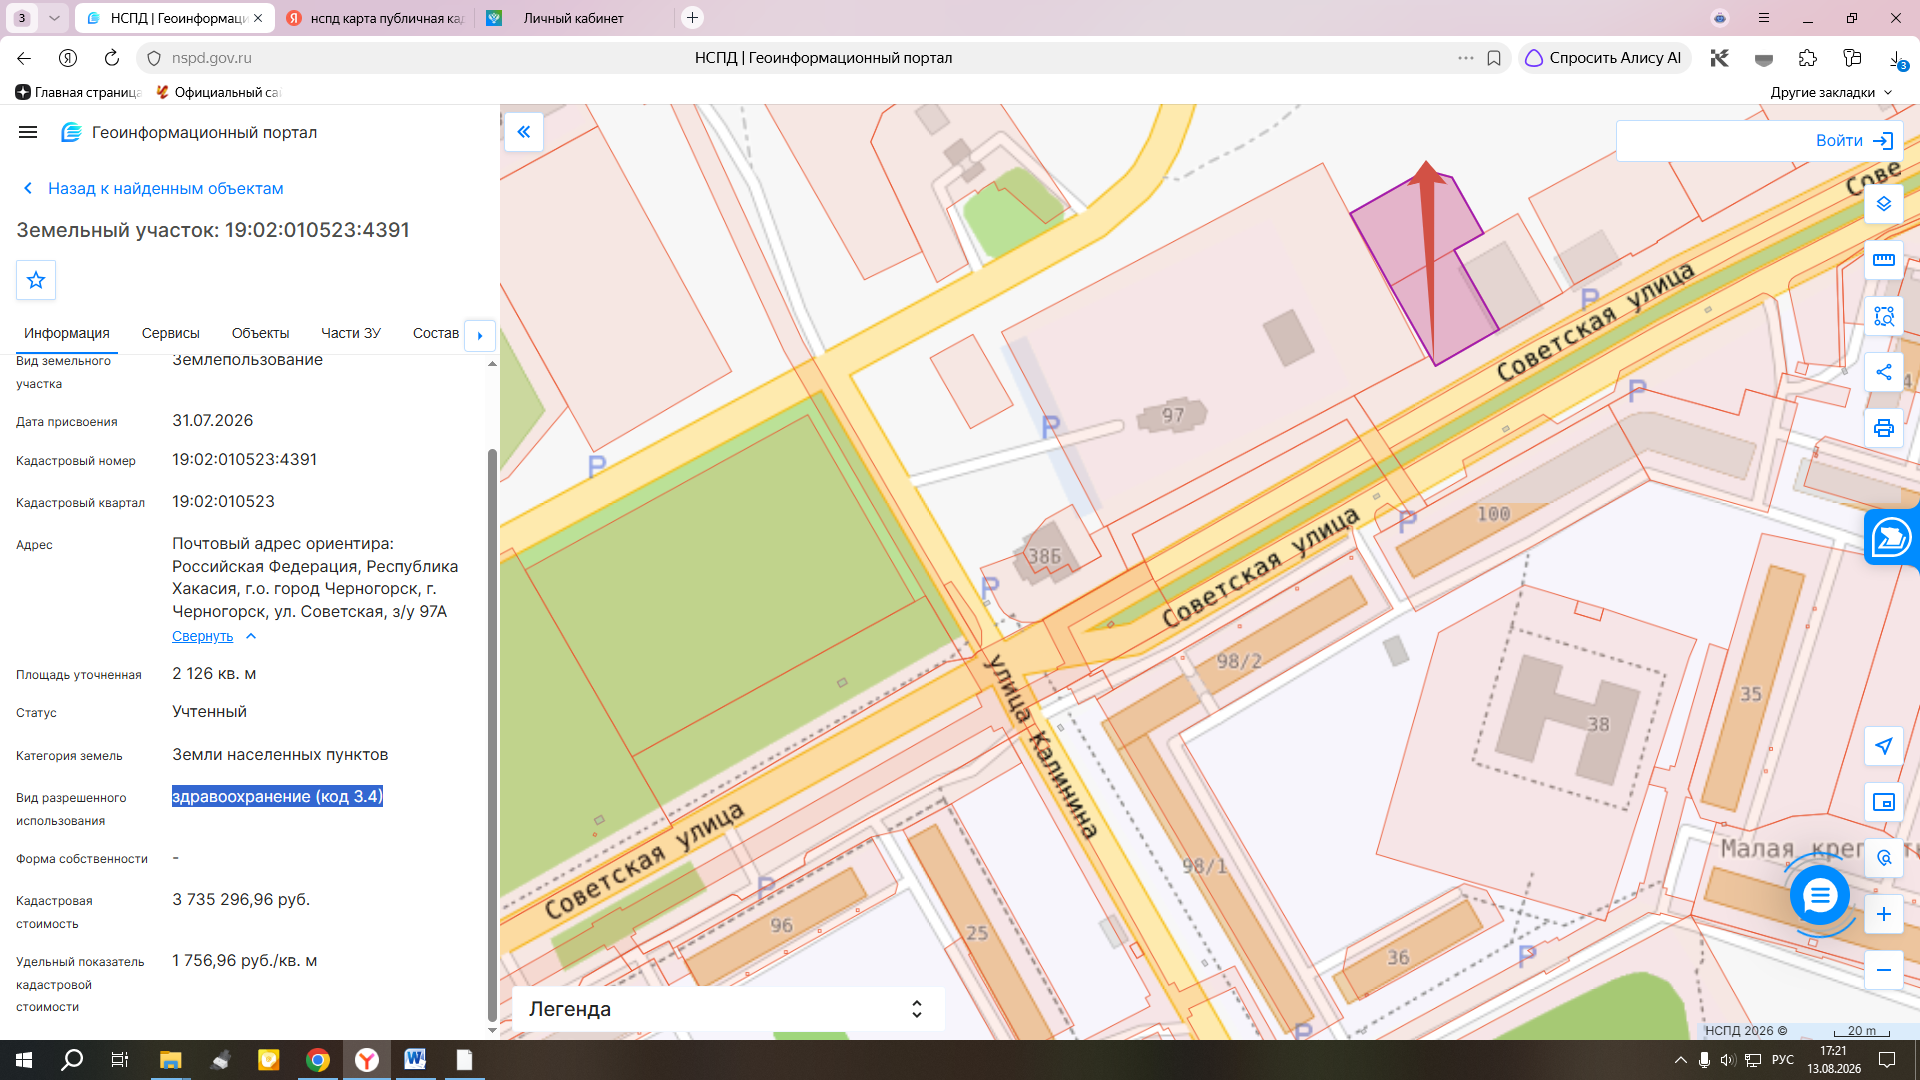Select the highlighted здравоохранение (код 3.4) text
The height and width of the screenshot is (1080, 1920).
coord(277,796)
